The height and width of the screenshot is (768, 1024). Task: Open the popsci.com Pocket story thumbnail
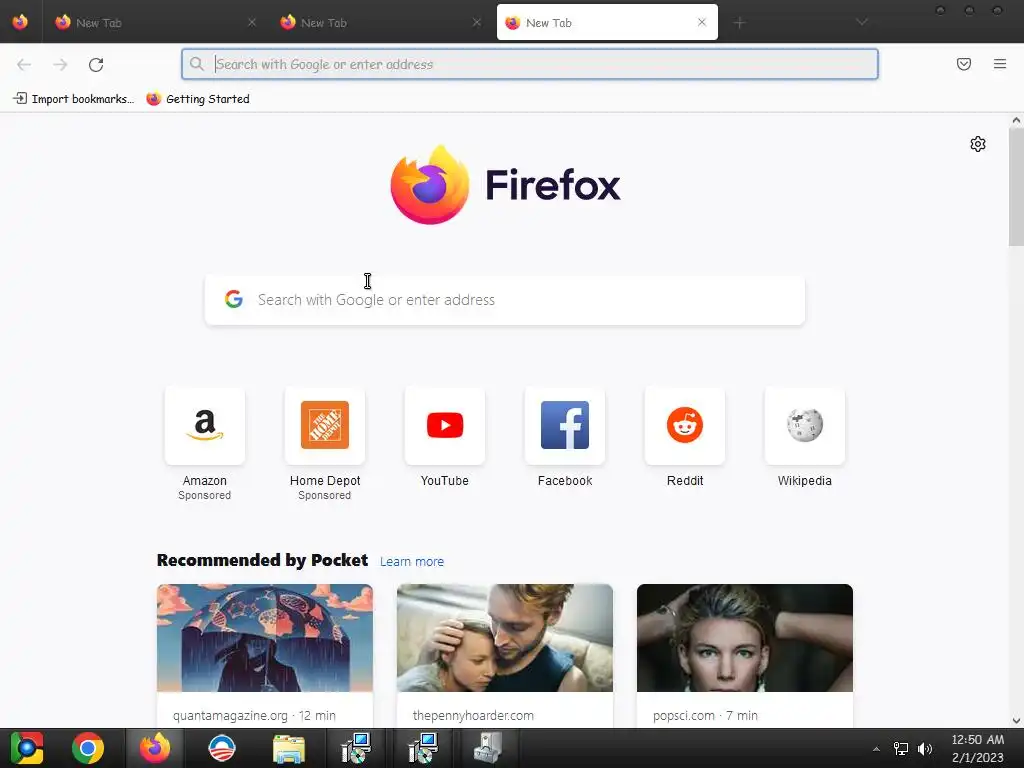coord(744,638)
